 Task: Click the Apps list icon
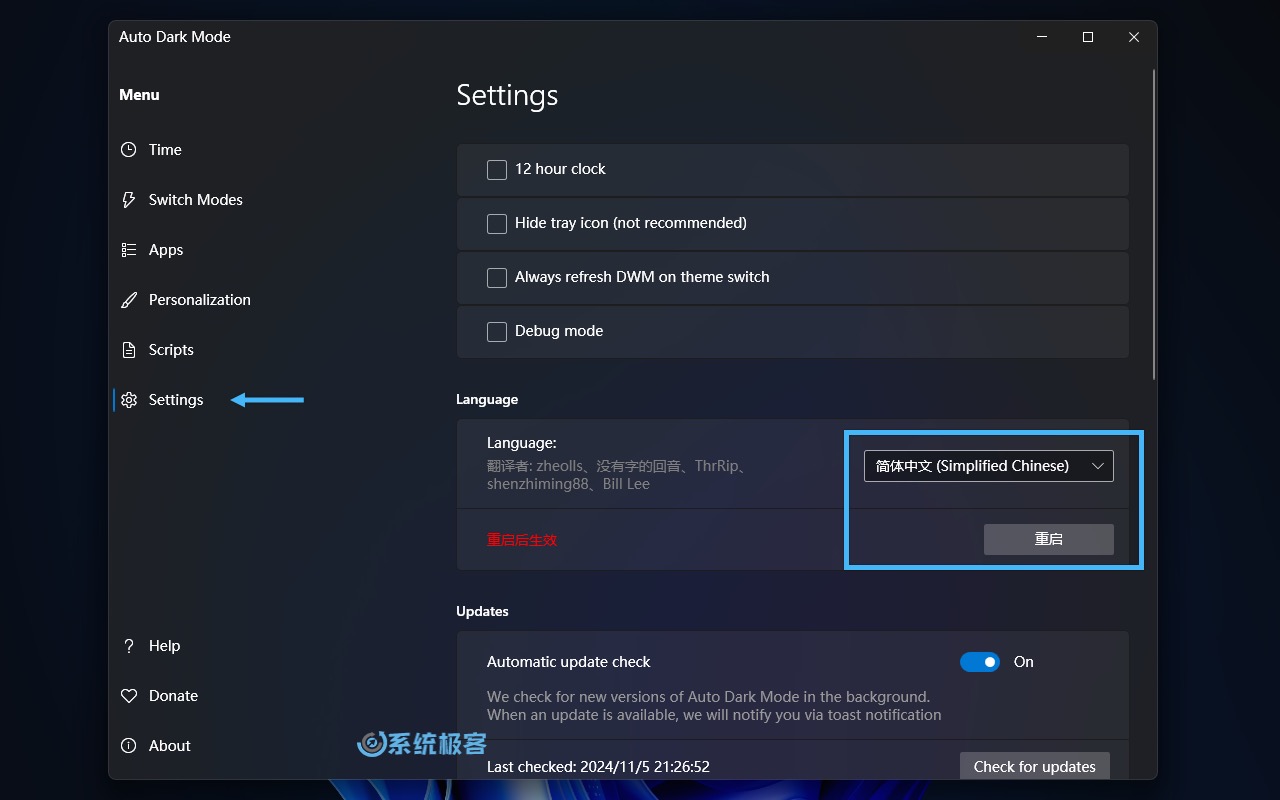pyautogui.click(x=129, y=250)
